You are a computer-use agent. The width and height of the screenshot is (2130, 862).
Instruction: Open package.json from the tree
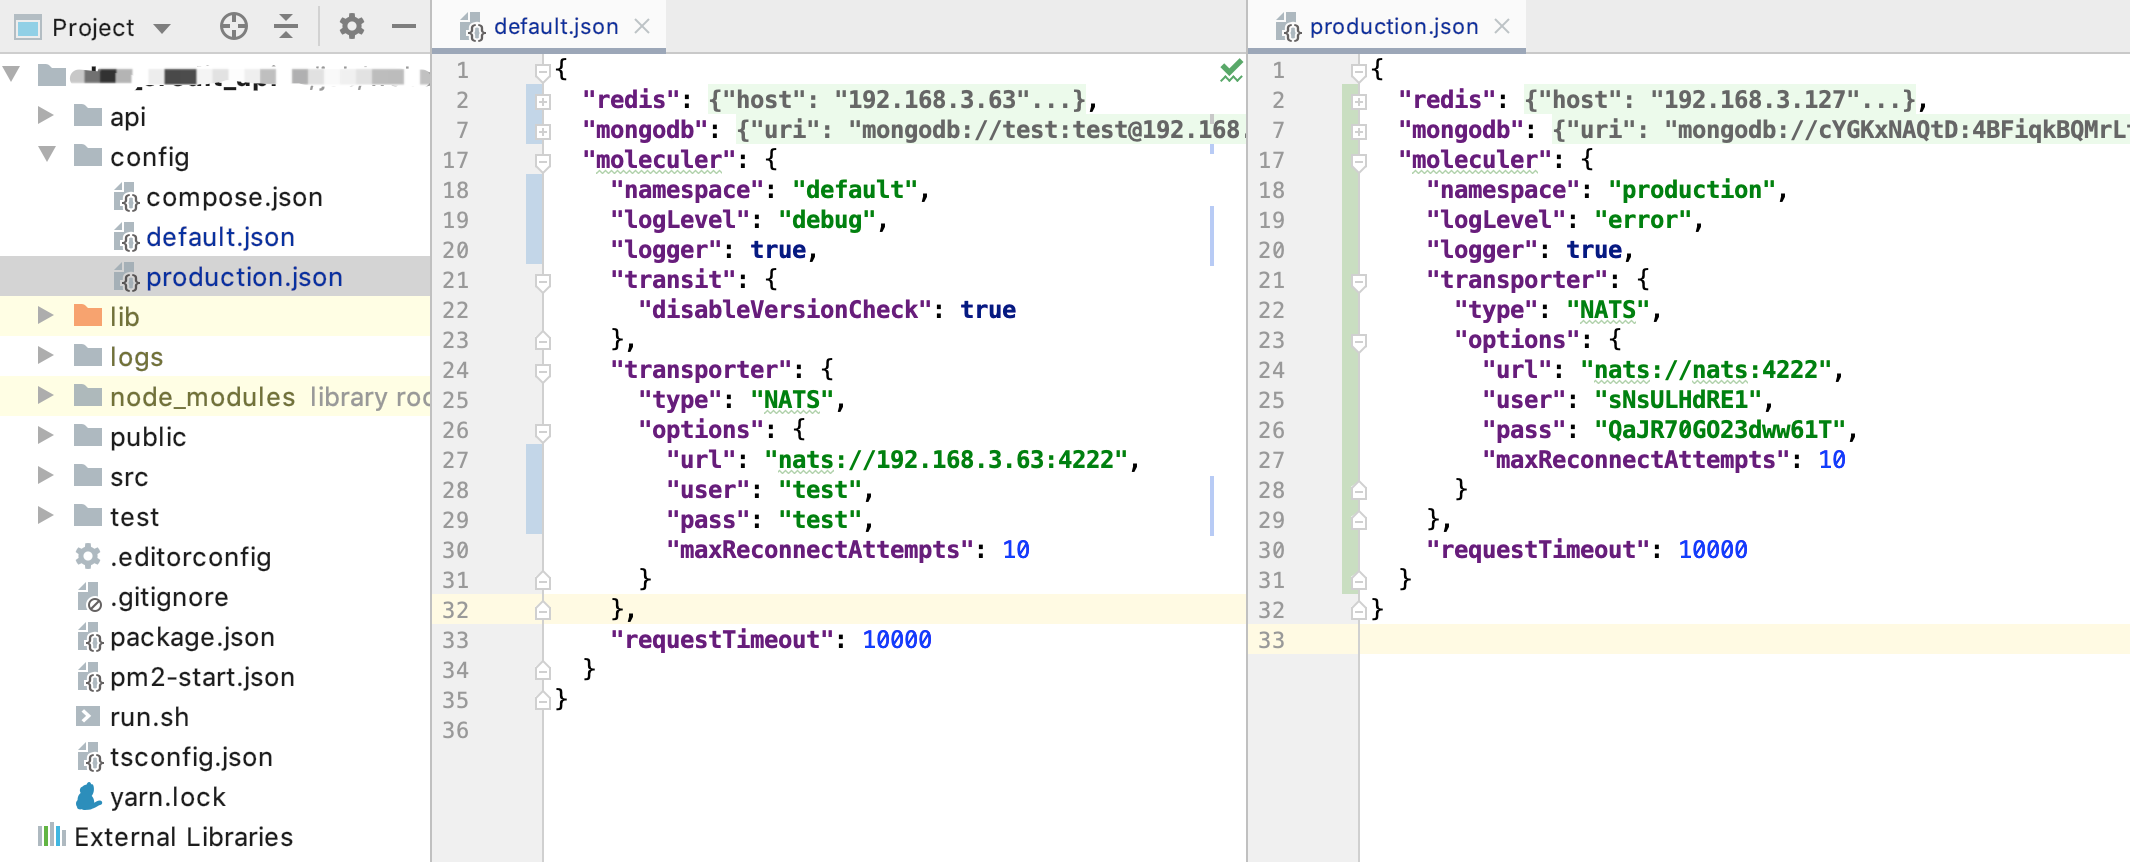[192, 637]
